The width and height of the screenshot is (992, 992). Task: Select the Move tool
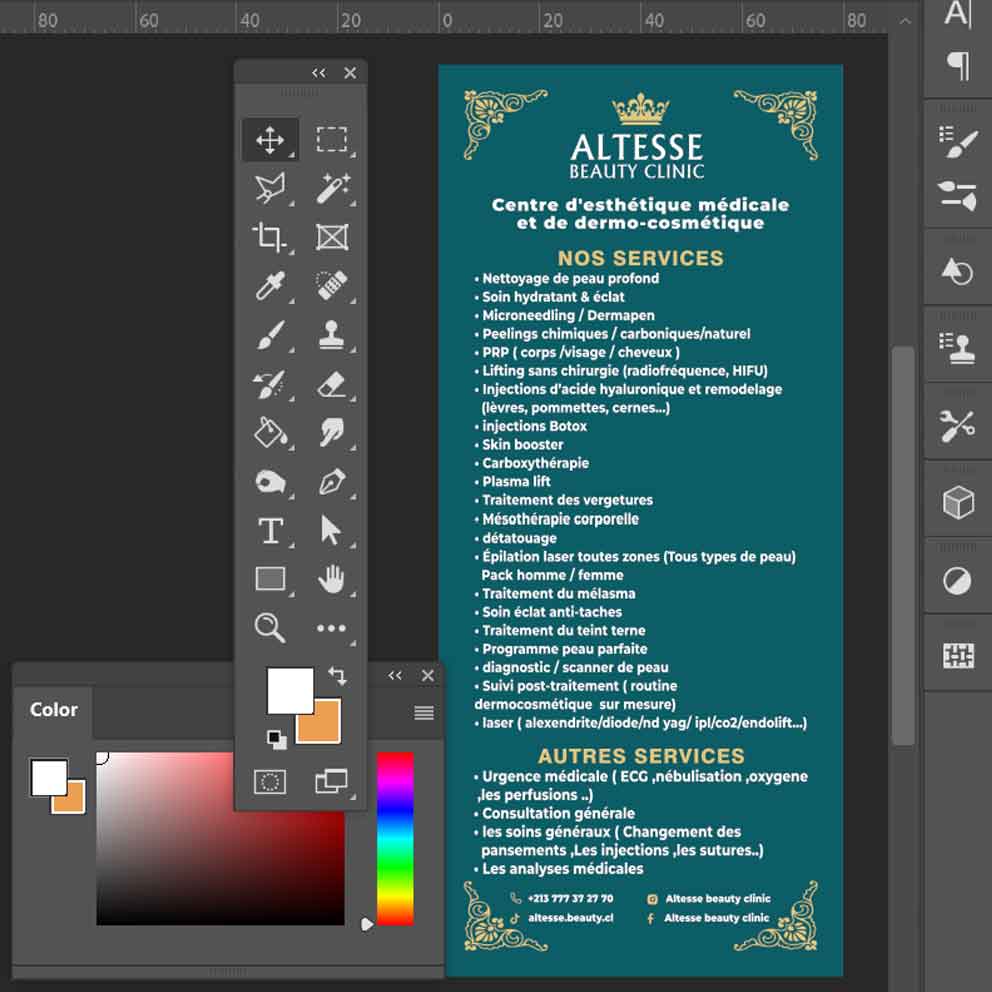coord(270,140)
